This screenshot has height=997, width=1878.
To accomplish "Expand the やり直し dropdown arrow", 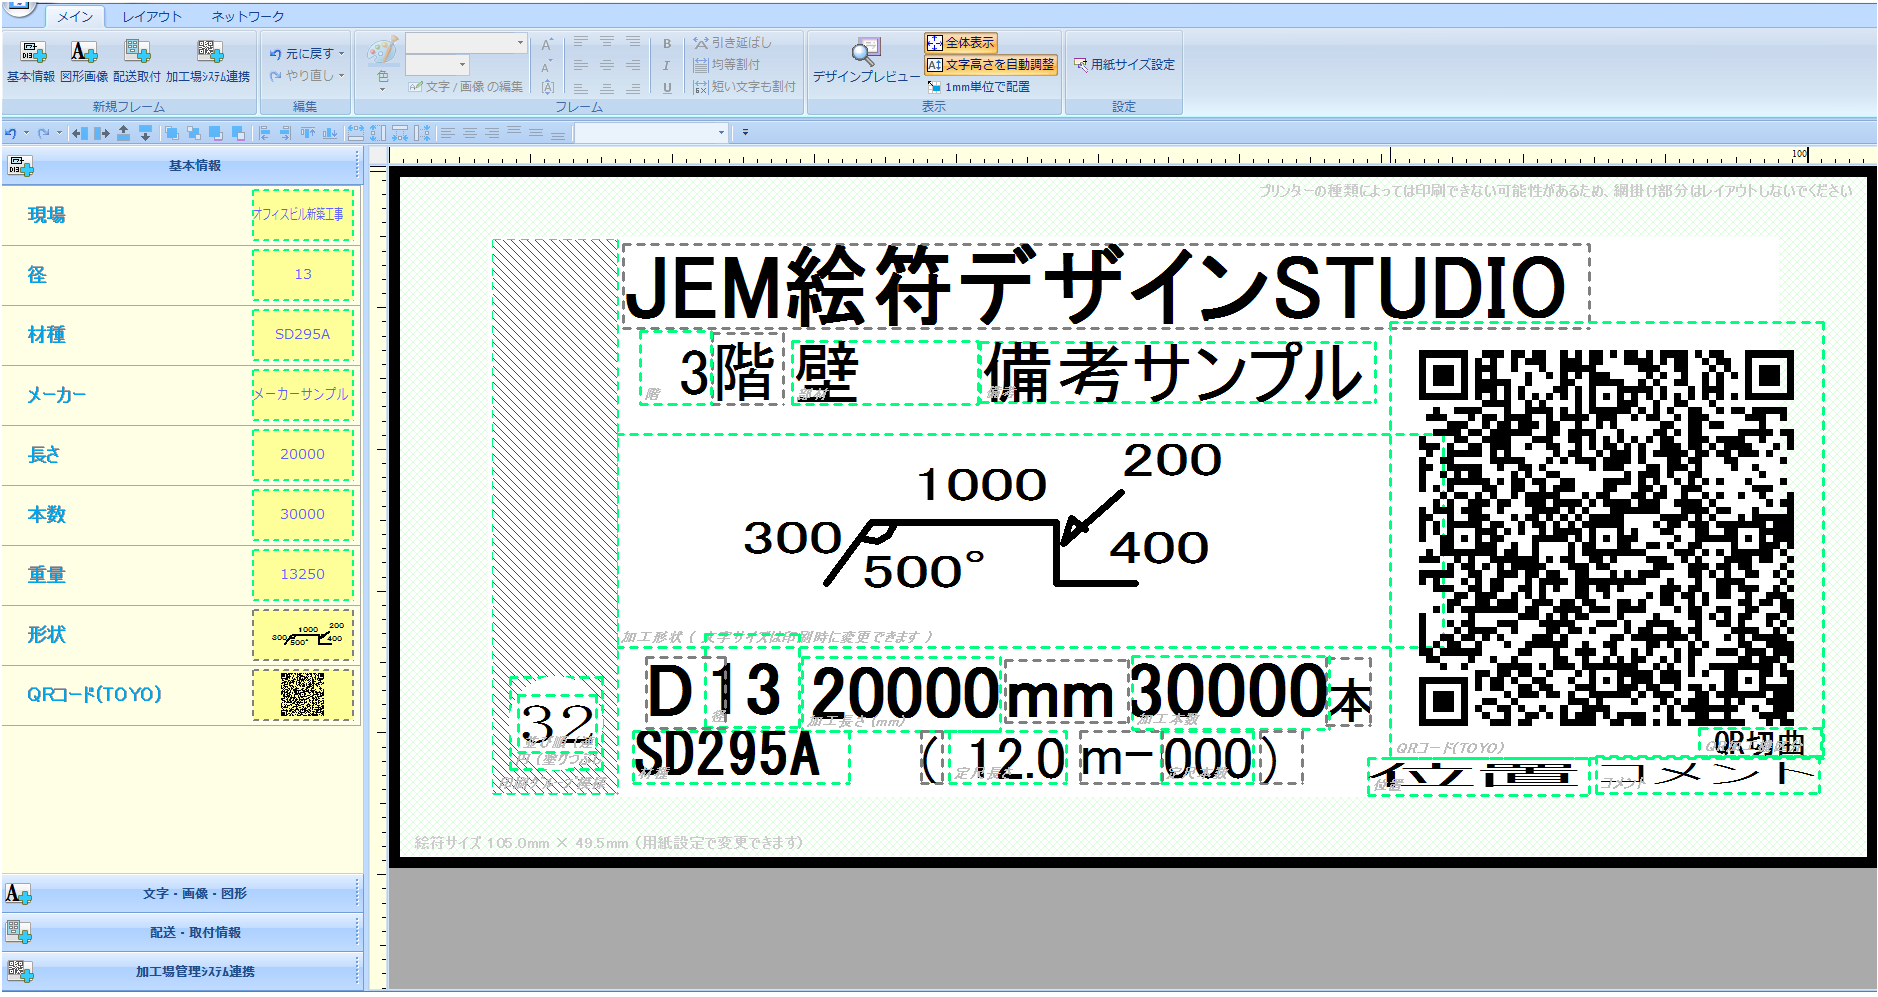I will pyautogui.click(x=341, y=76).
